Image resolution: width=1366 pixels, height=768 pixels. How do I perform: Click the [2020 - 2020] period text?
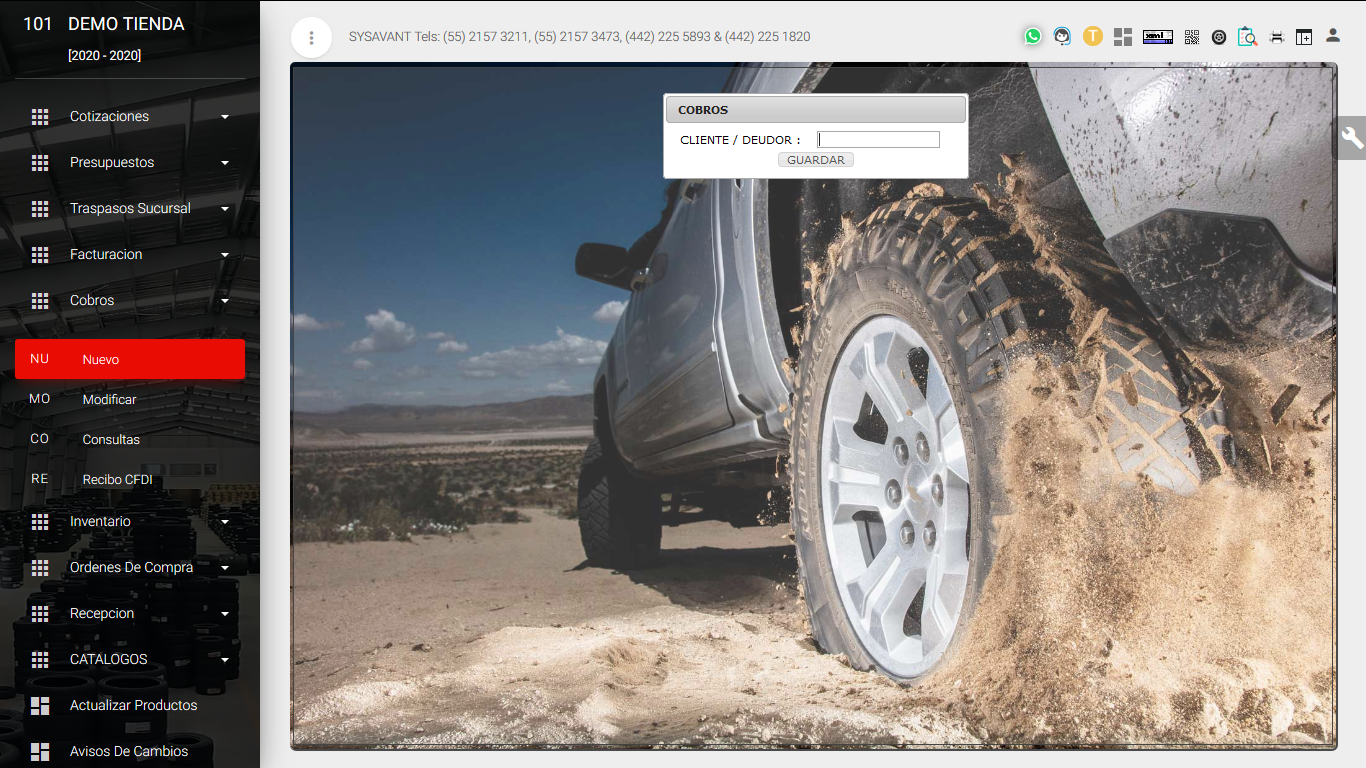104,56
